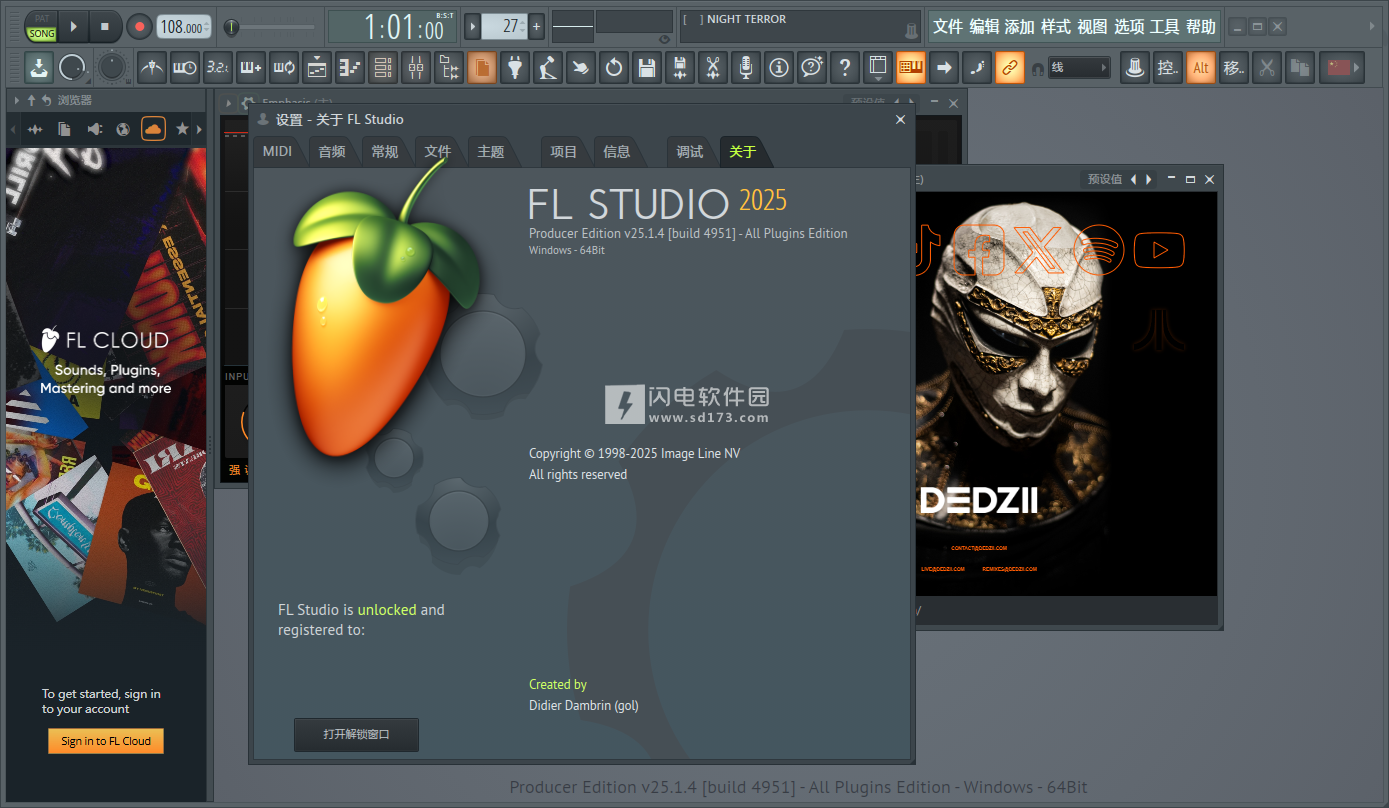Select the FL Cloud icon in browser tabs

153,128
